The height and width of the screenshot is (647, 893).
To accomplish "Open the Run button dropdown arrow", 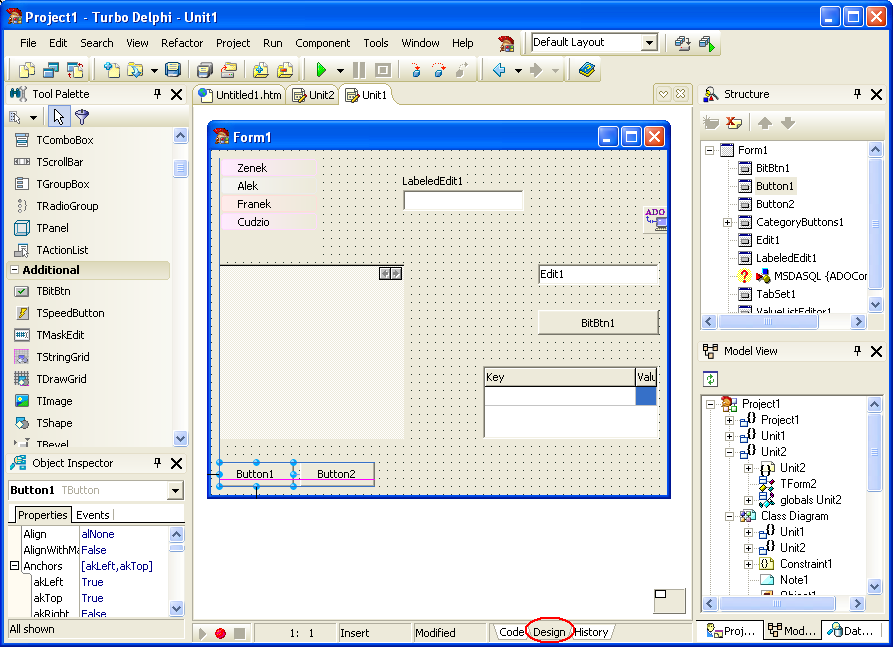I will pyautogui.click(x=340, y=71).
